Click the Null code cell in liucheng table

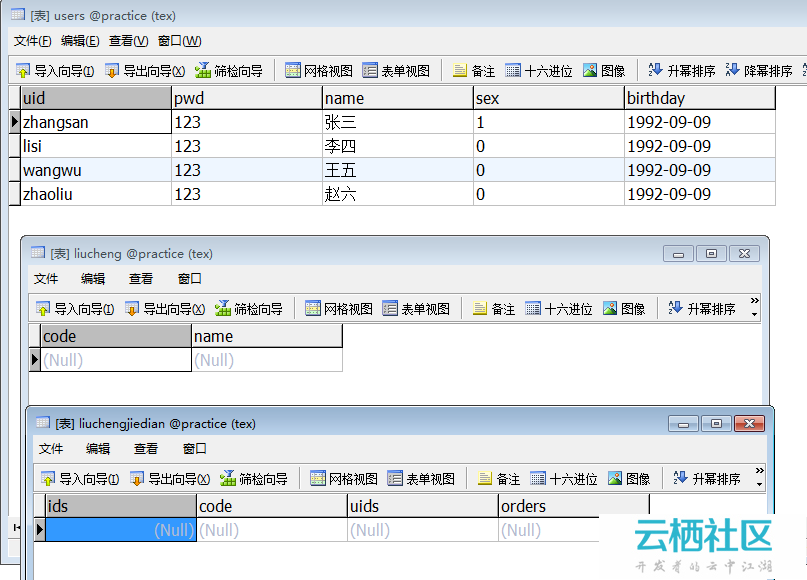click(x=116, y=360)
